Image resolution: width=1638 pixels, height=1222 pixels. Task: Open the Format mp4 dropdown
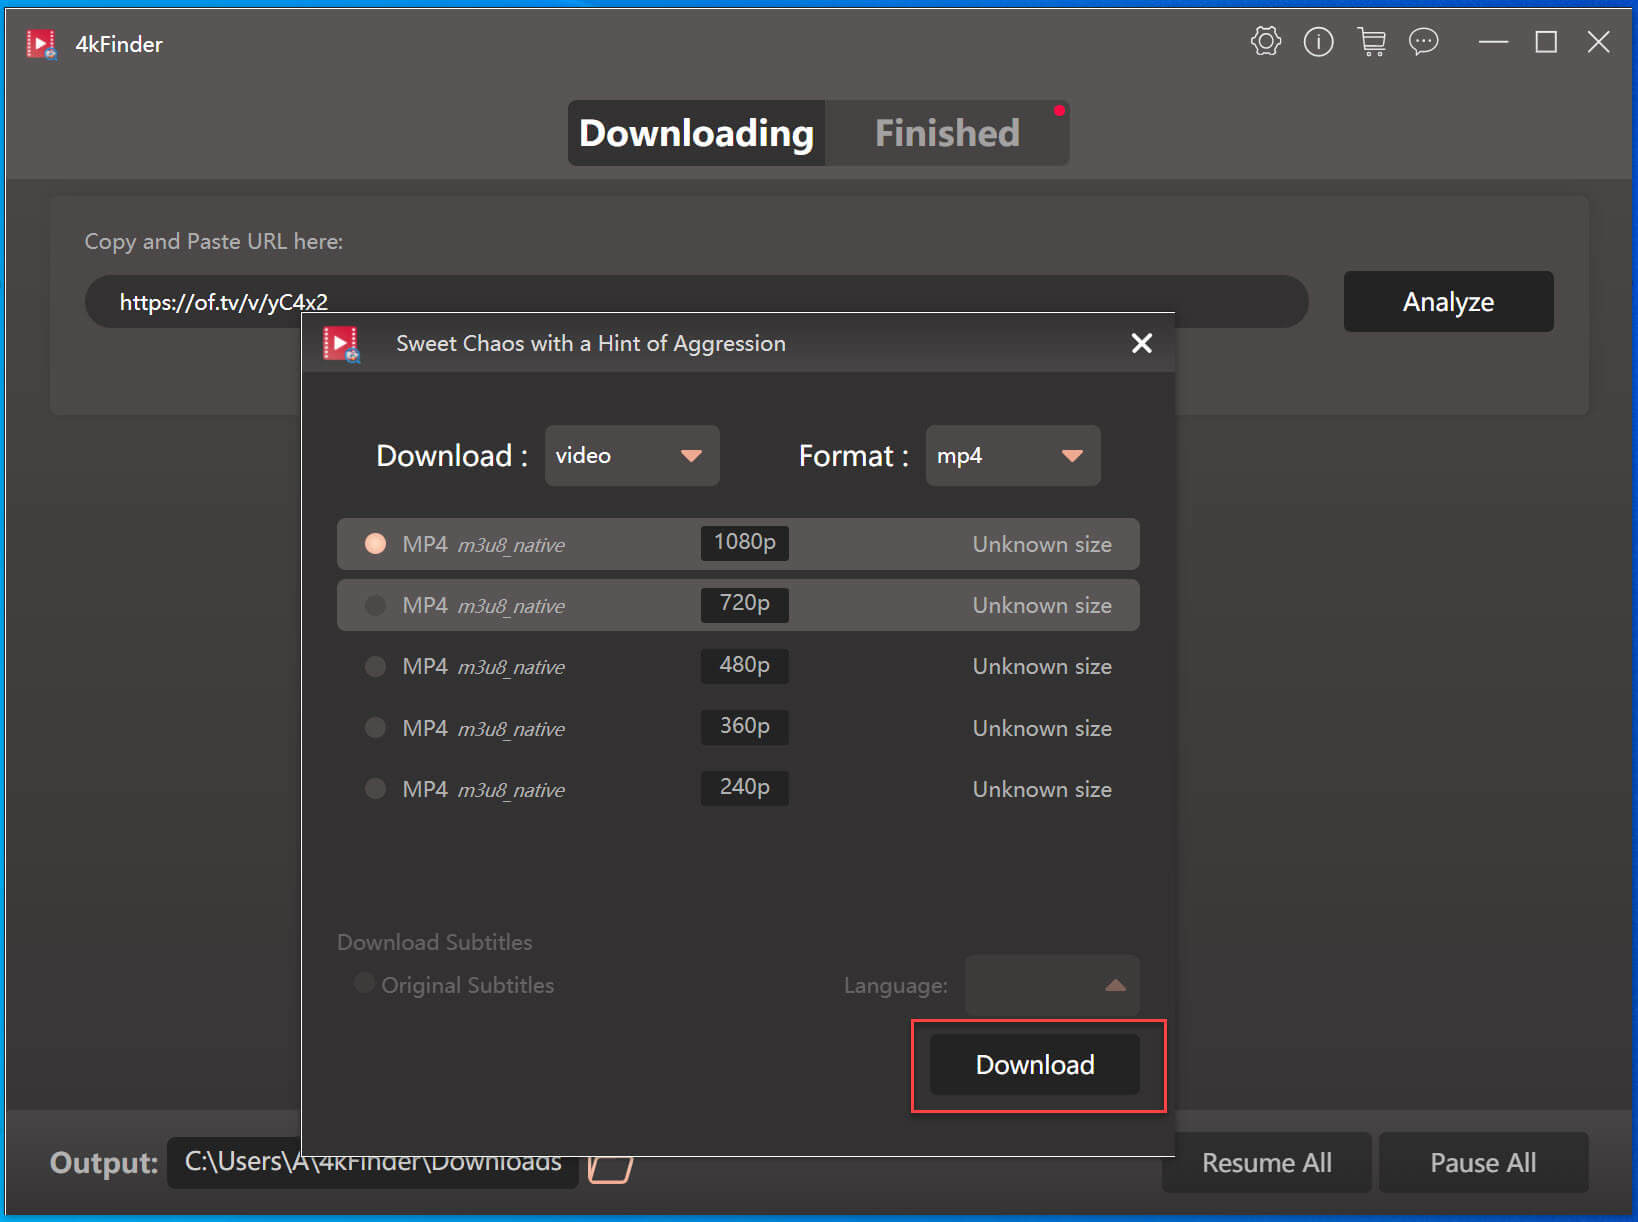coord(1012,456)
